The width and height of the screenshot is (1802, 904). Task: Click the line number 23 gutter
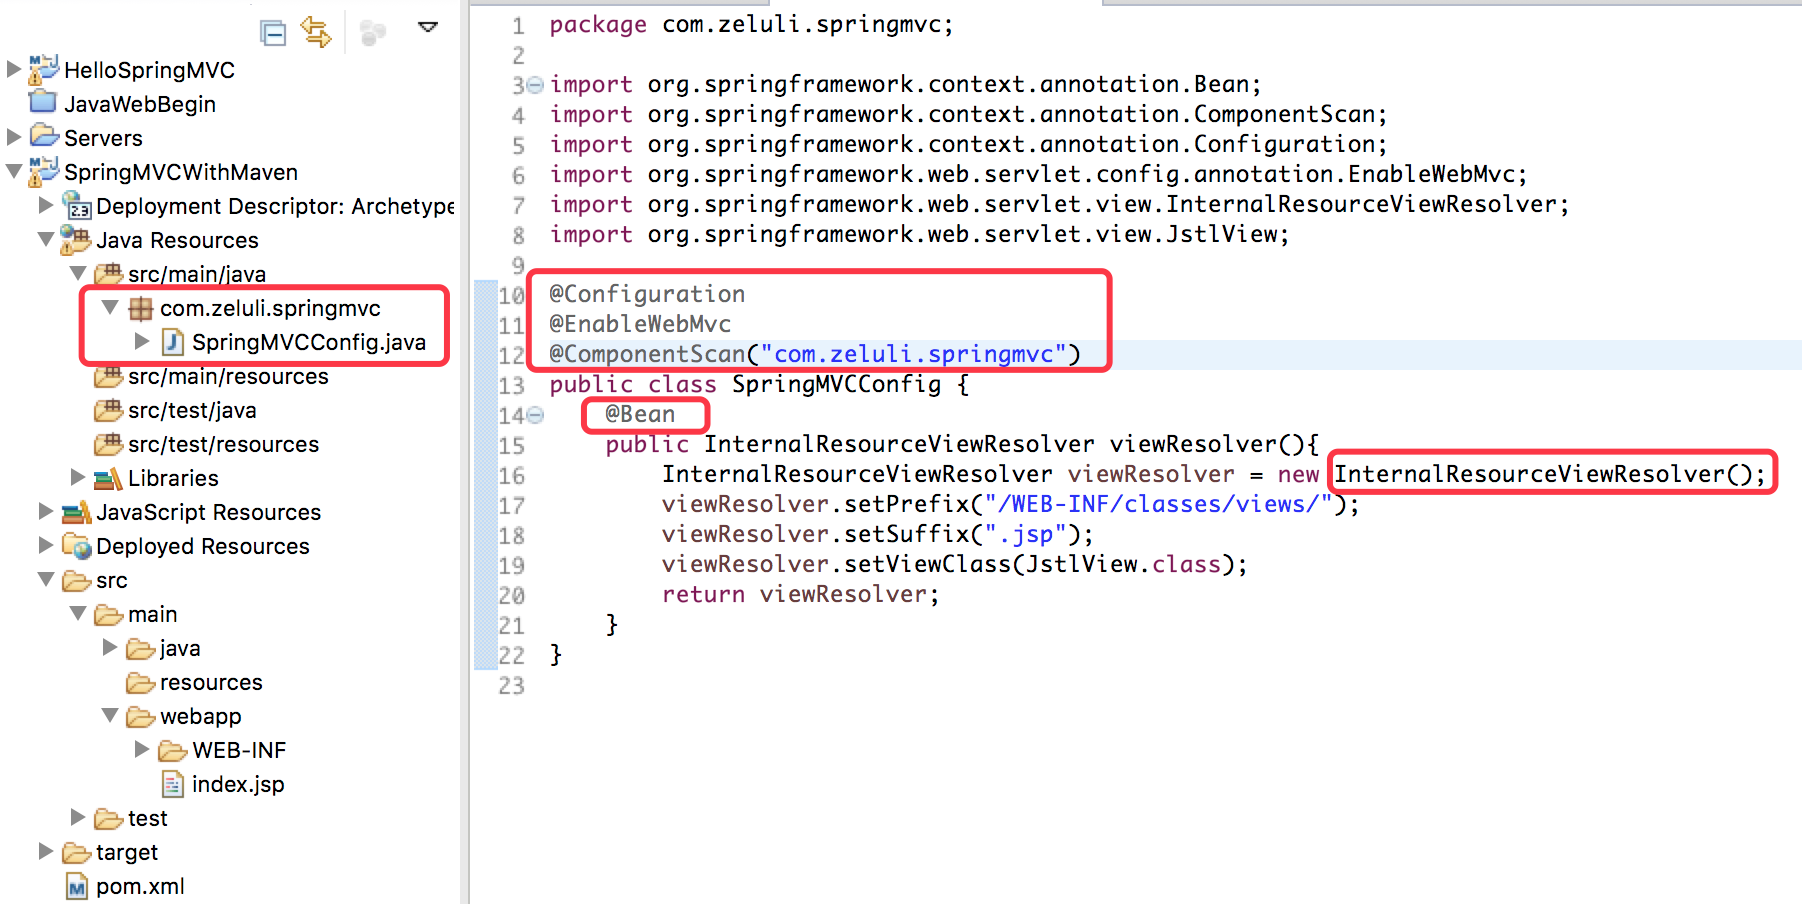(x=511, y=685)
